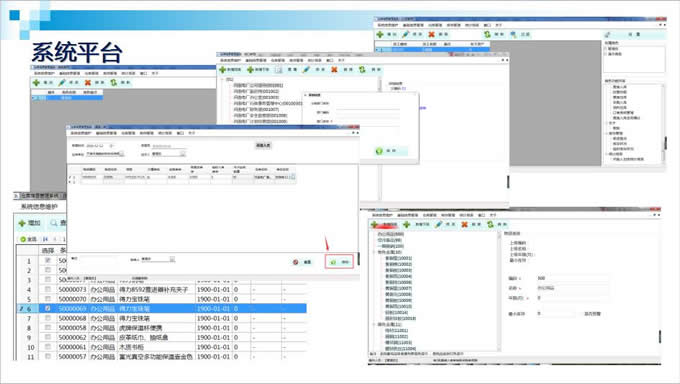Screen dimensions: 680x384
Task: Open the 系统信息维护 menu in the bottom-left window
Action: [x=39, y=207]
